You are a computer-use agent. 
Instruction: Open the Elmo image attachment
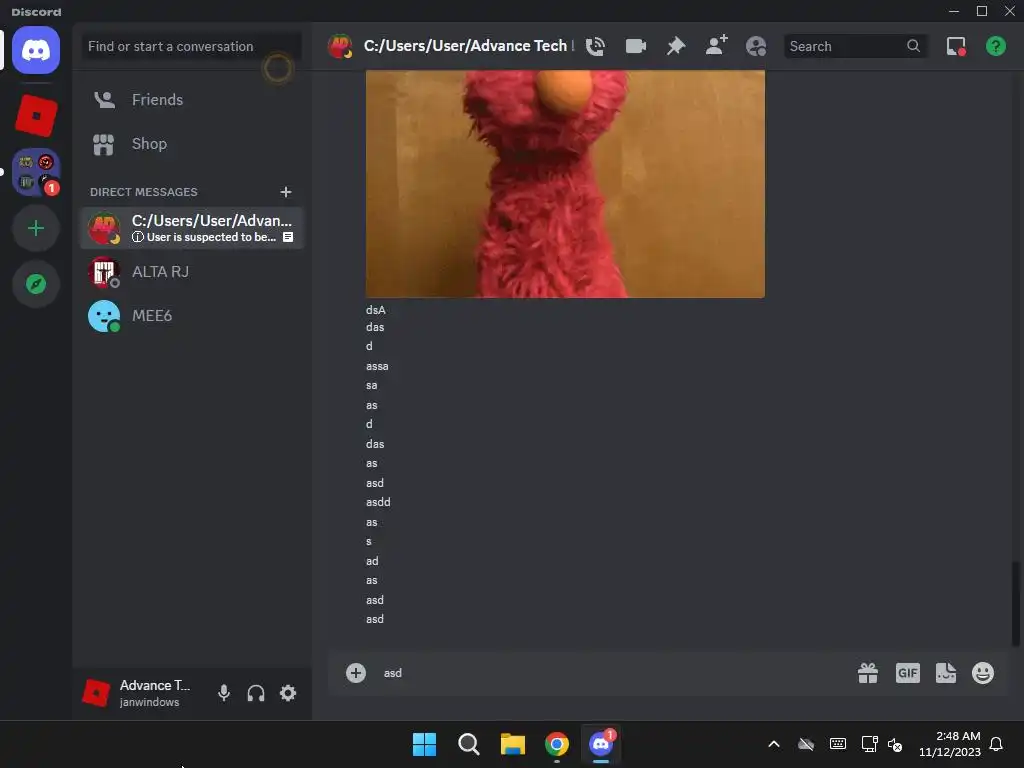[x=565, y=184]
